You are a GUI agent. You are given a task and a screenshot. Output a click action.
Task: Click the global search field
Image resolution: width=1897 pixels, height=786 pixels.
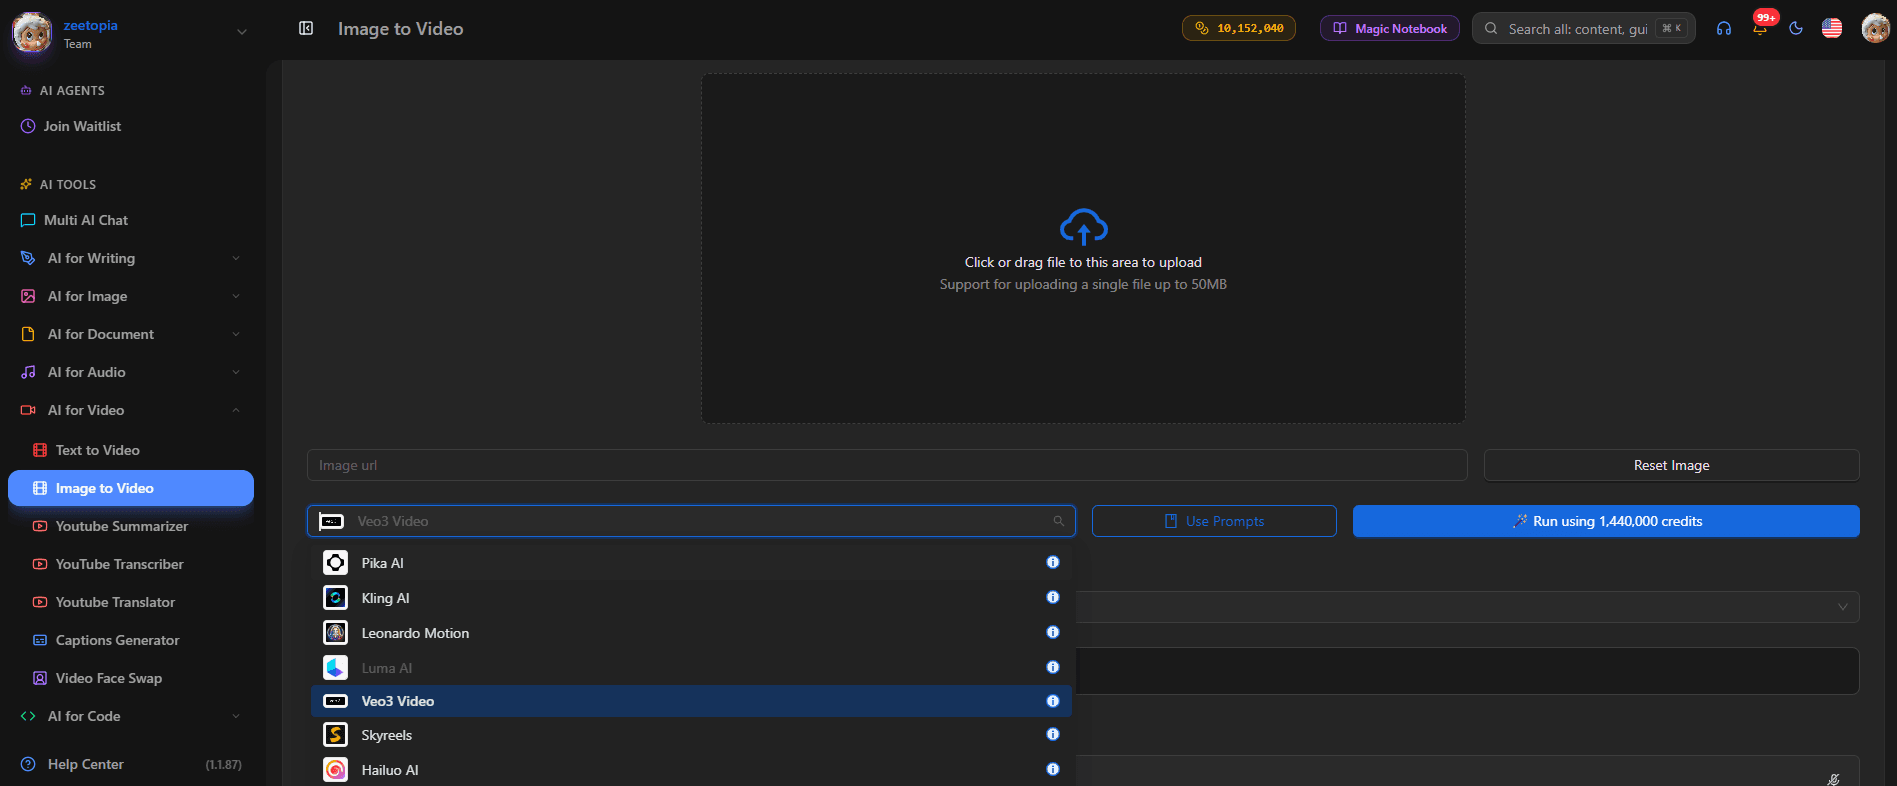1584,28
